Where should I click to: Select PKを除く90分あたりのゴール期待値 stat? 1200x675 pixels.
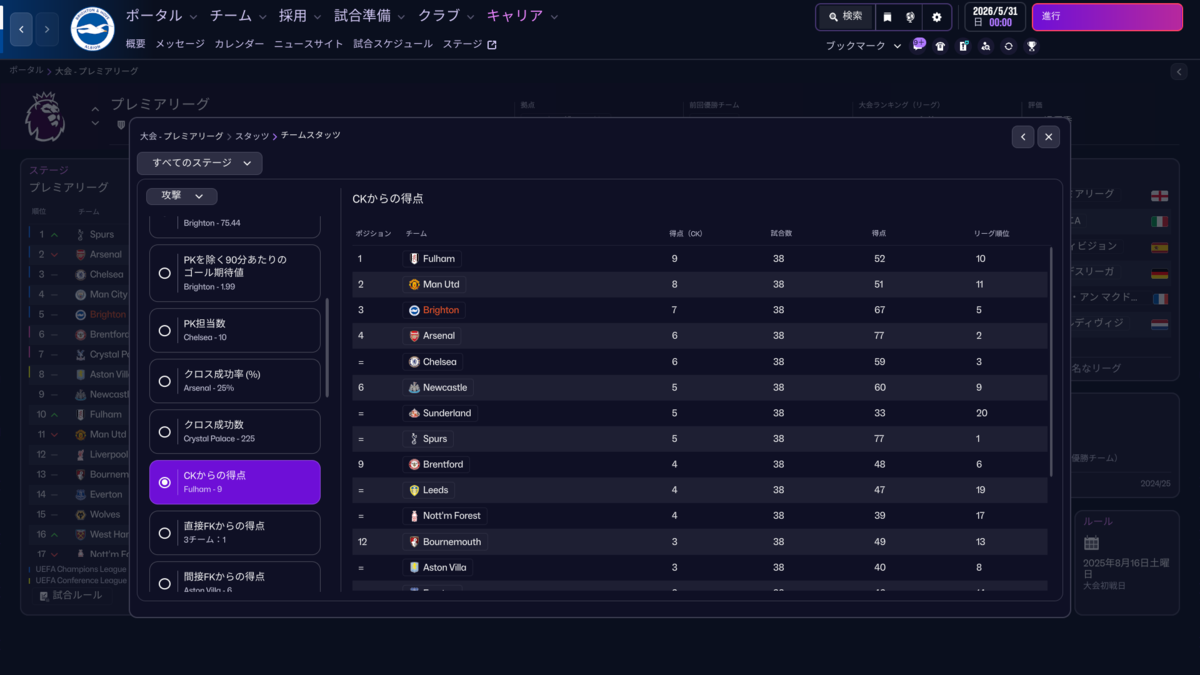click(235, 273)
